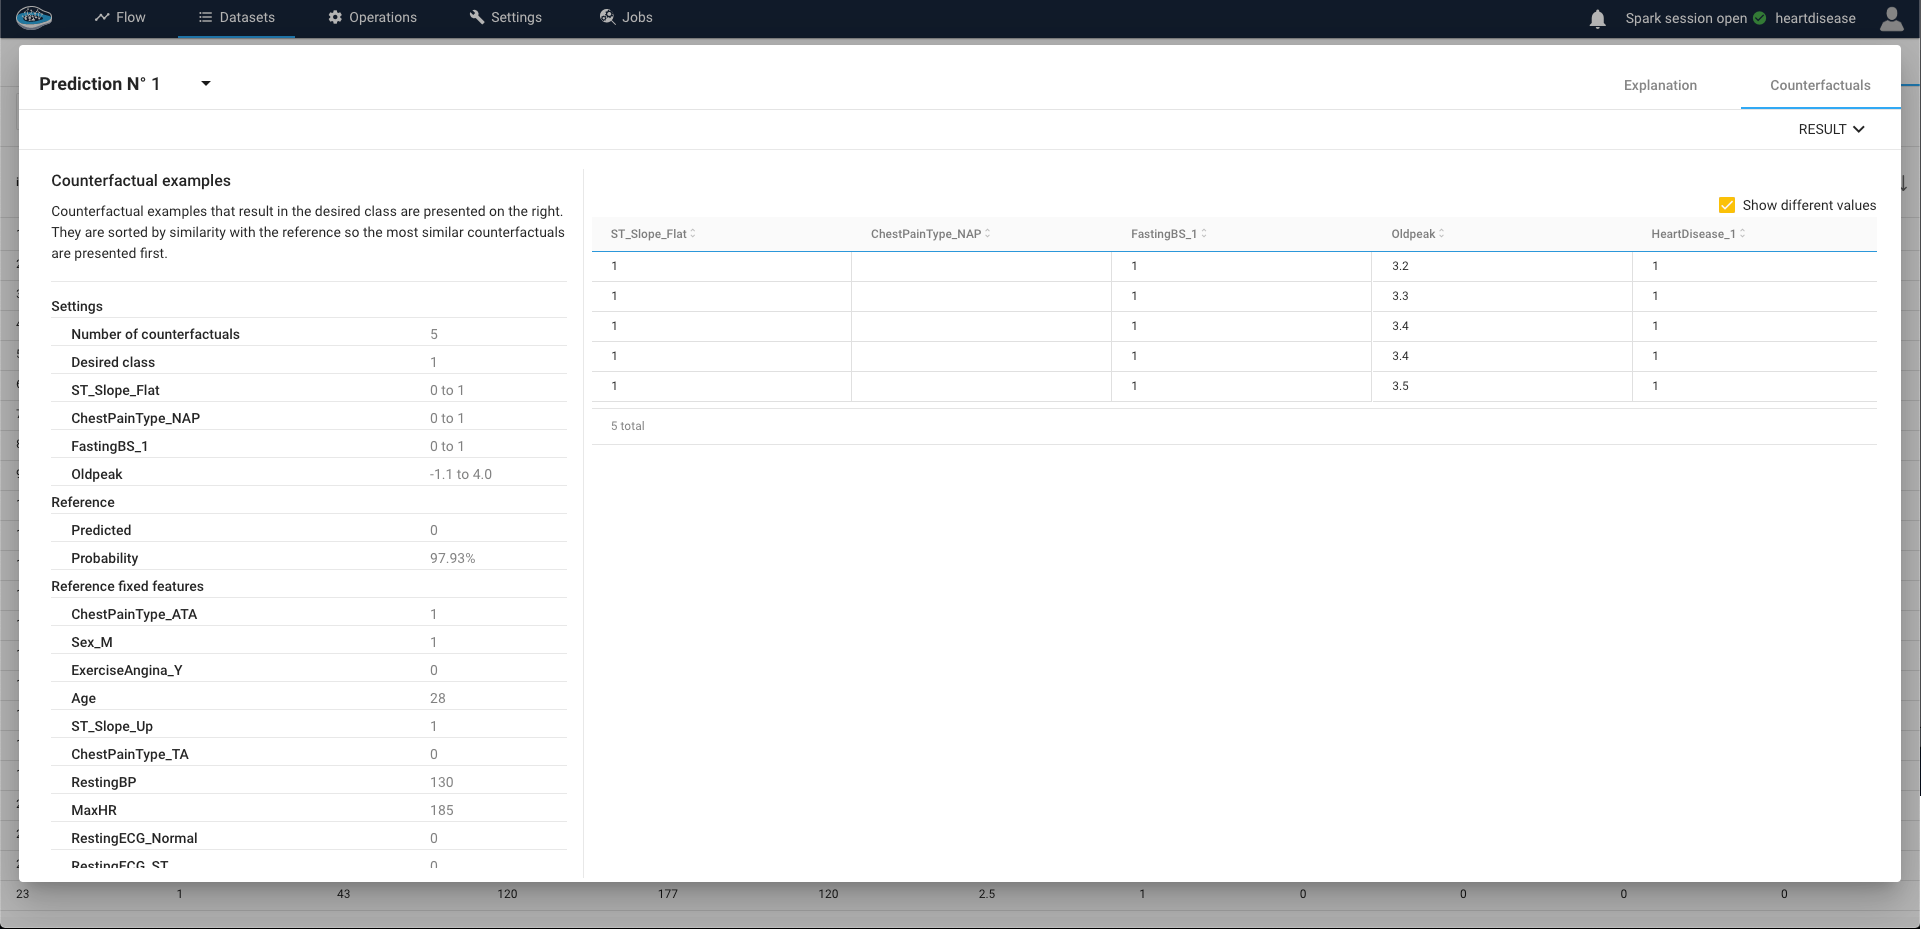The image size is (1921, 929).
Task: Sort by Oldpeak column arrows
Action: click(1441, 234)
